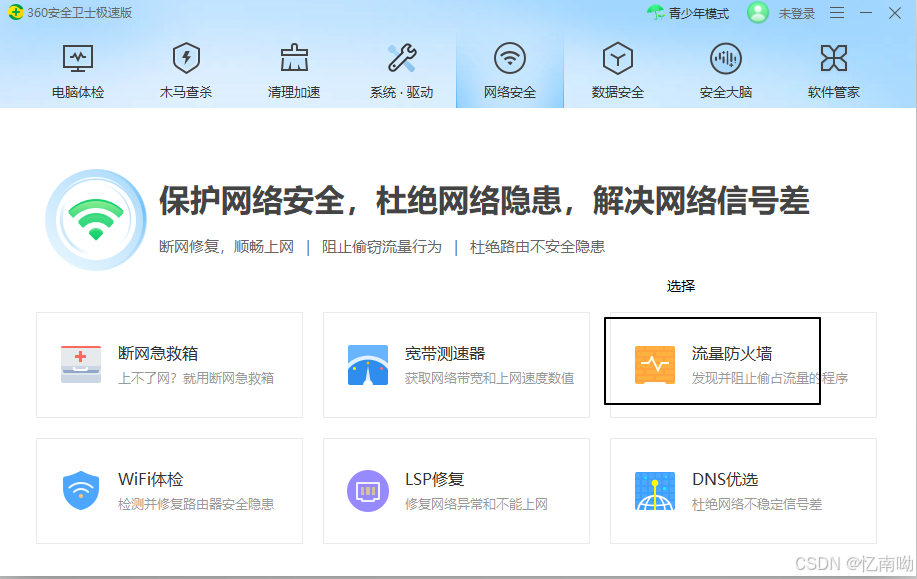This screenshot has height=579, width=917.
Task: Close the 360安全卫士 window
Action: point(895,13)
